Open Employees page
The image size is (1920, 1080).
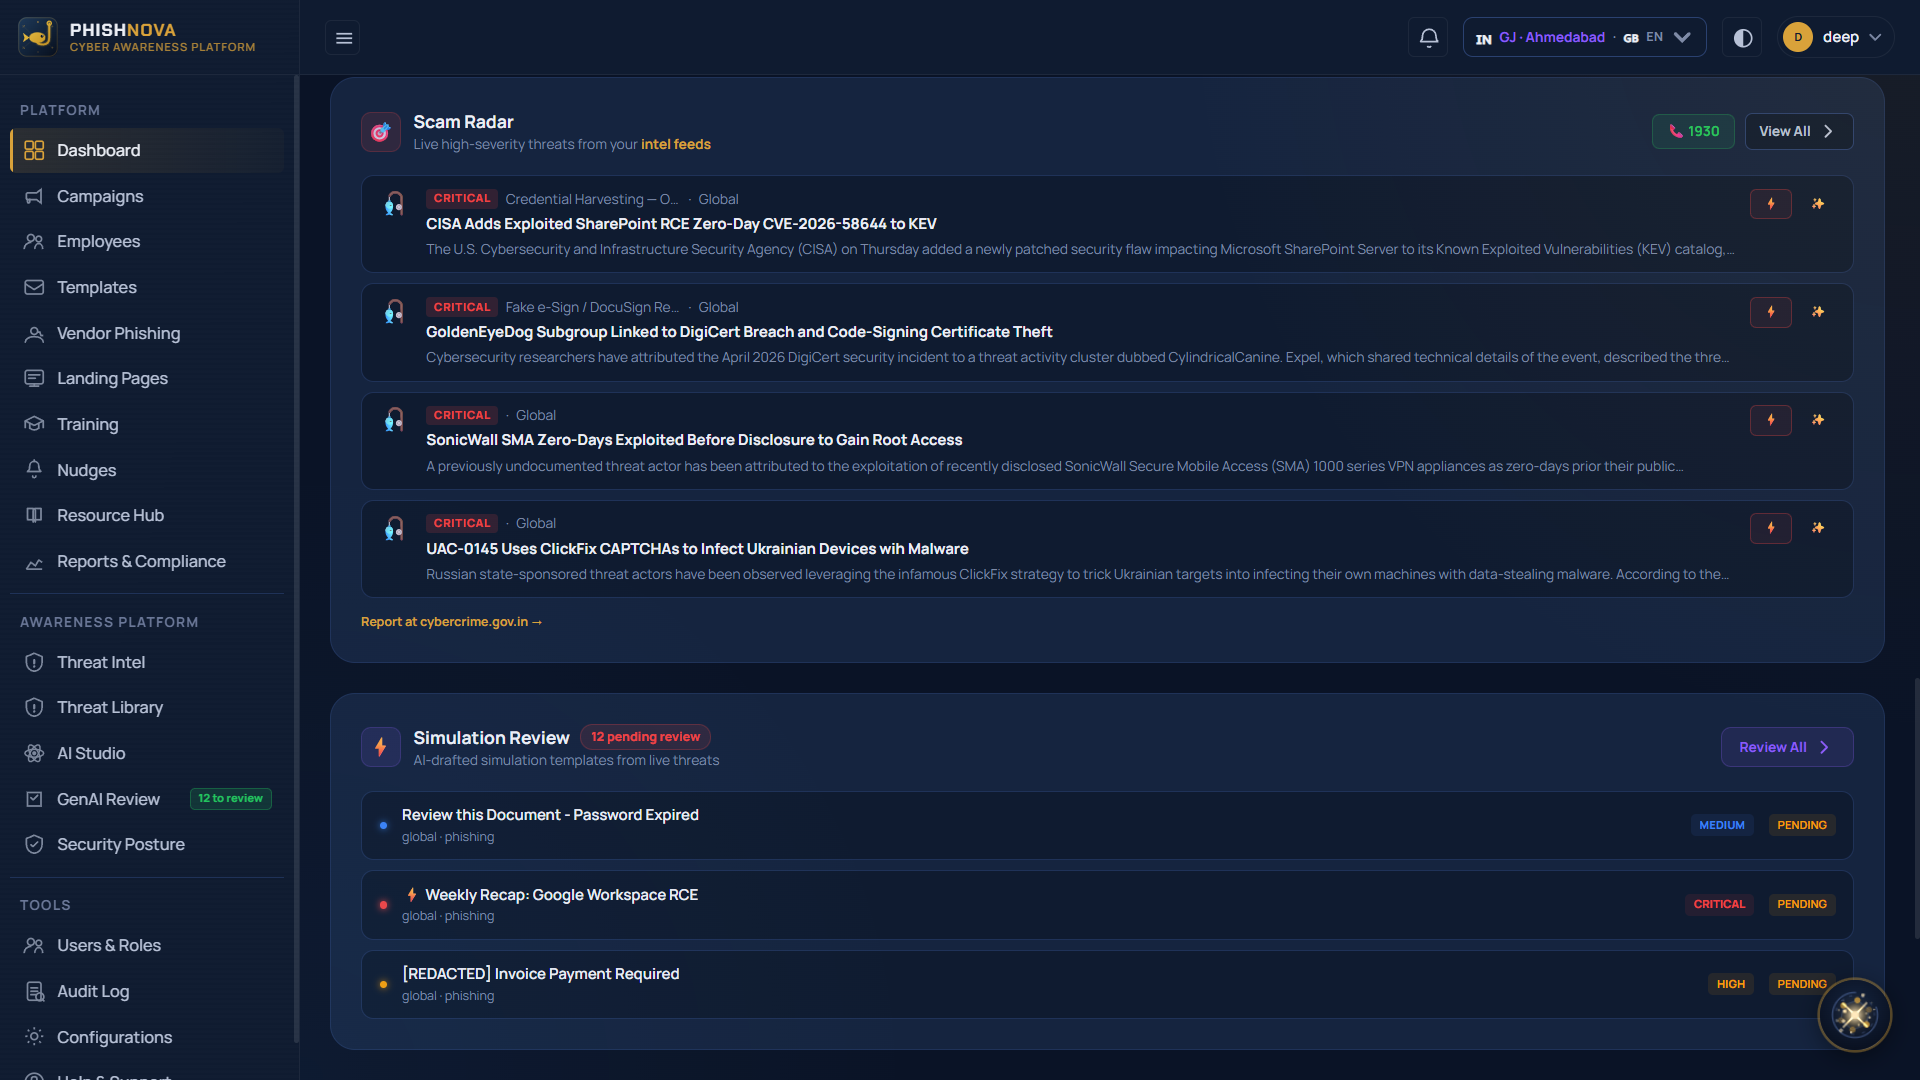point(147,241)
